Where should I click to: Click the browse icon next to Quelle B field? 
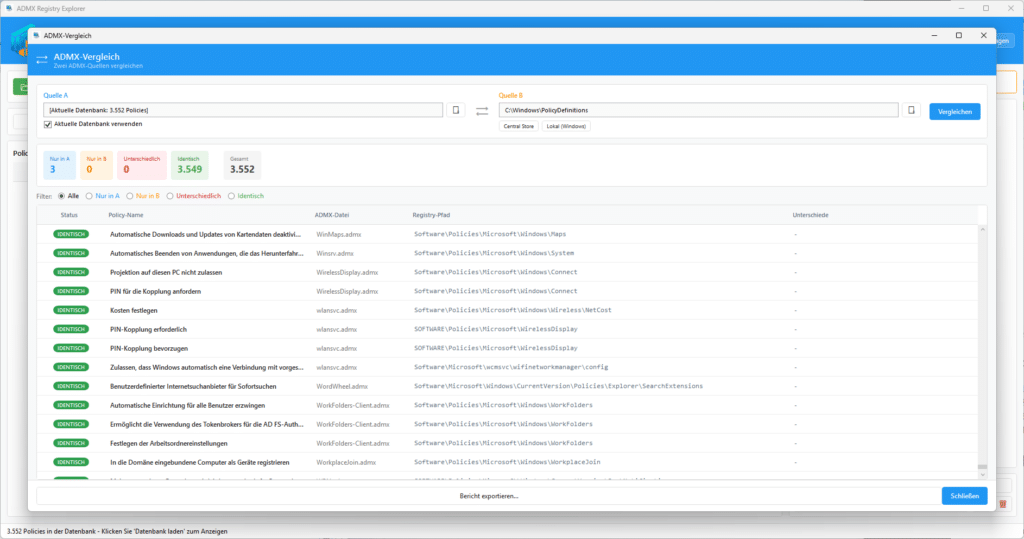tap(911, 110)
